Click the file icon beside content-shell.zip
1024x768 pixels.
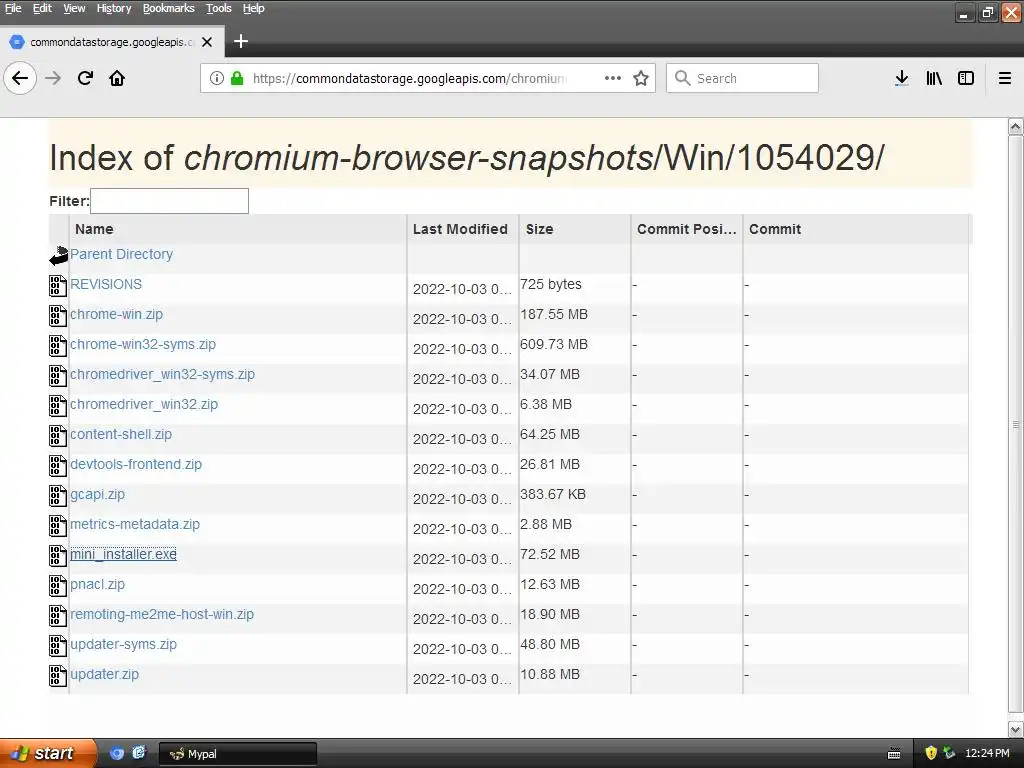tap(57, 436)
